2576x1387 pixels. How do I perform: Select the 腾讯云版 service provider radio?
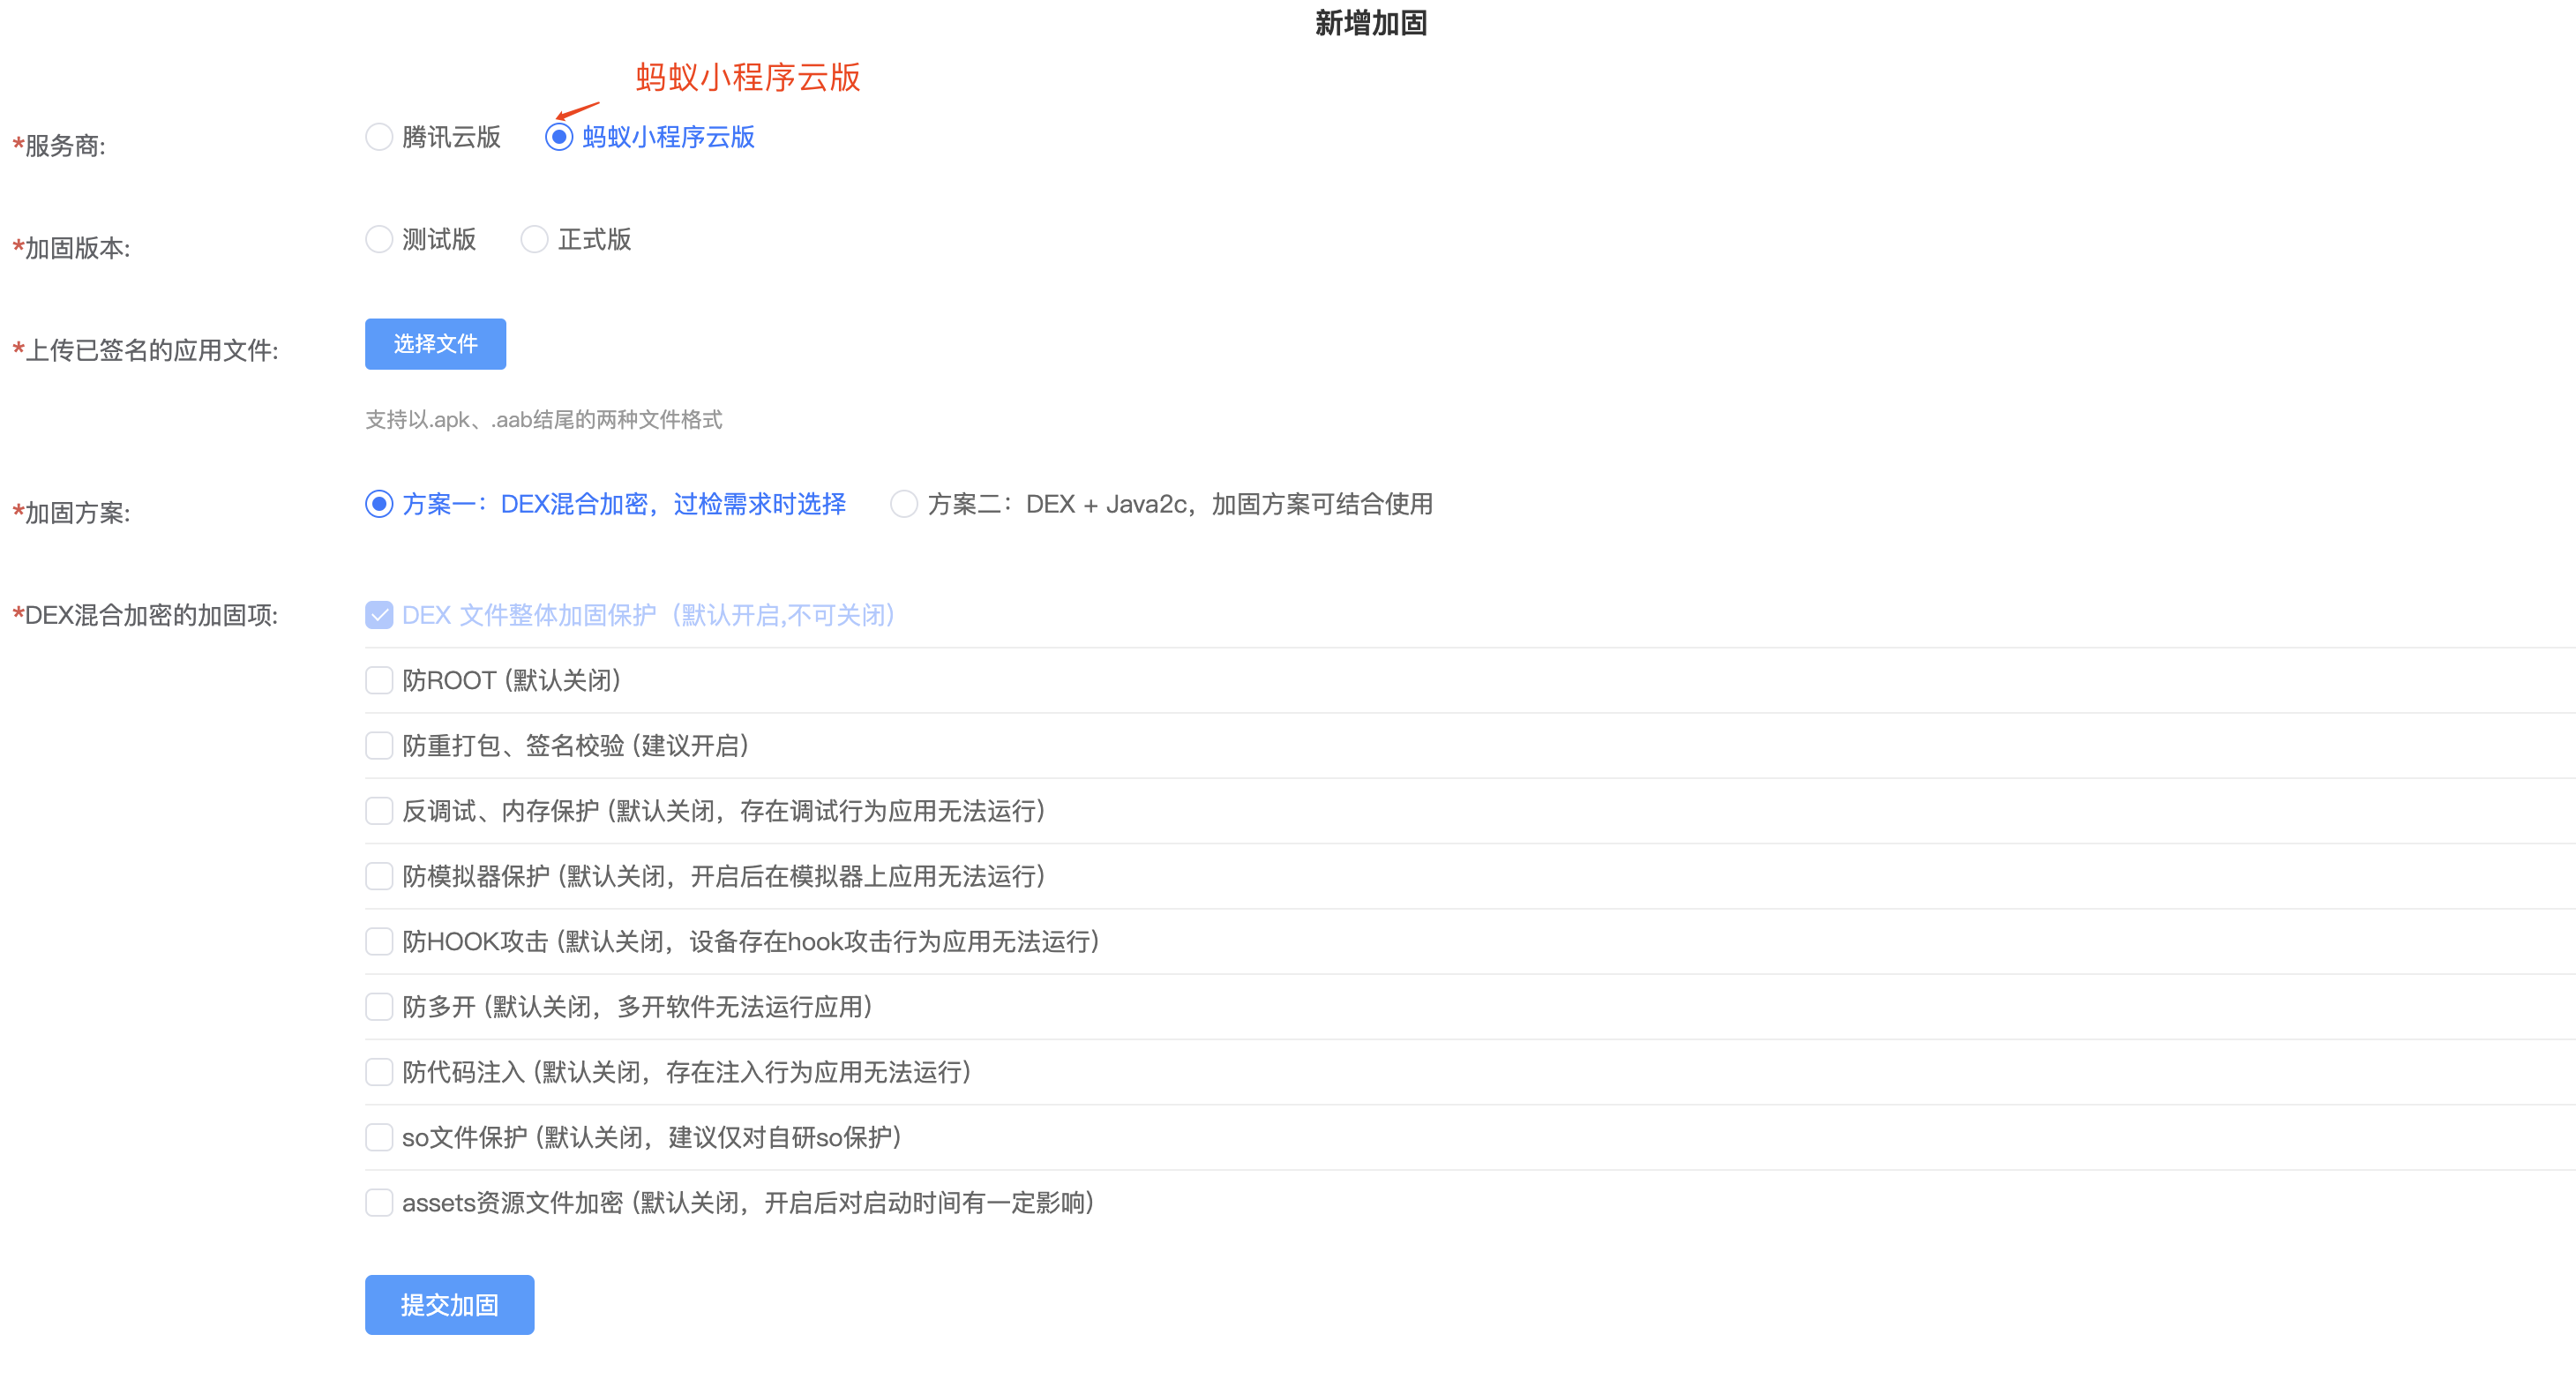pos(379,137)
